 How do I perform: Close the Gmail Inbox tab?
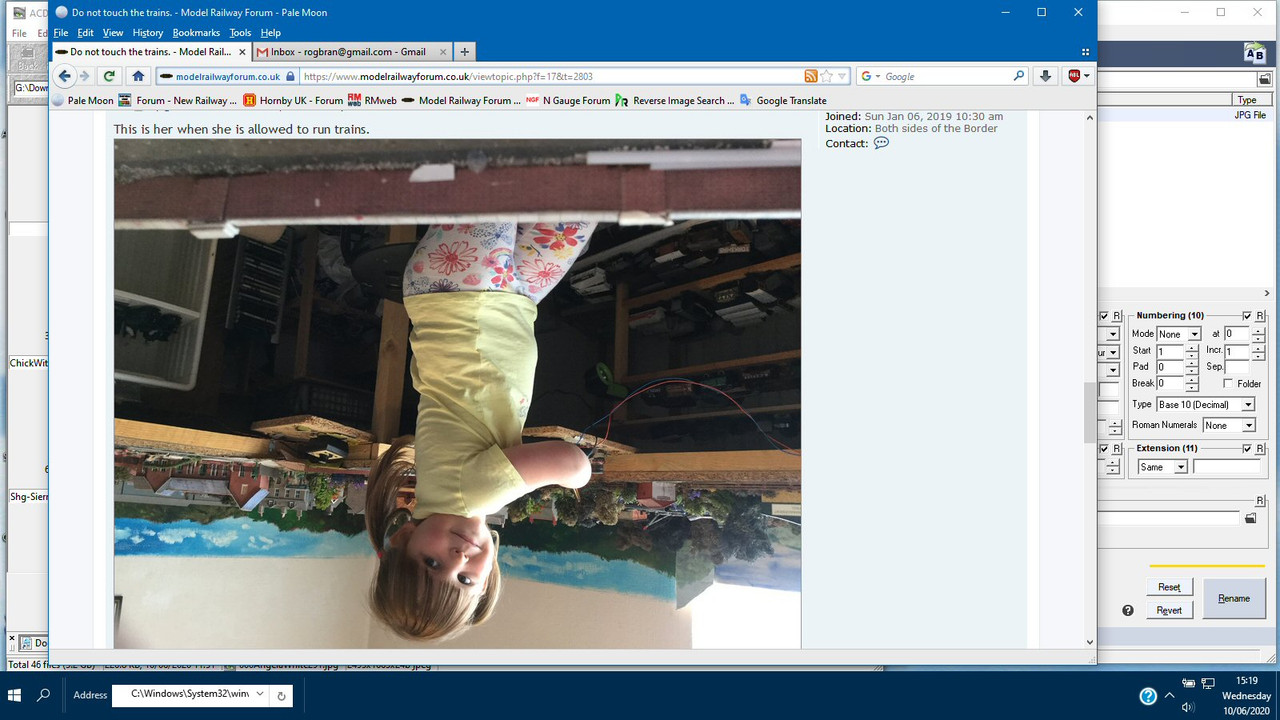click(441, 52)
